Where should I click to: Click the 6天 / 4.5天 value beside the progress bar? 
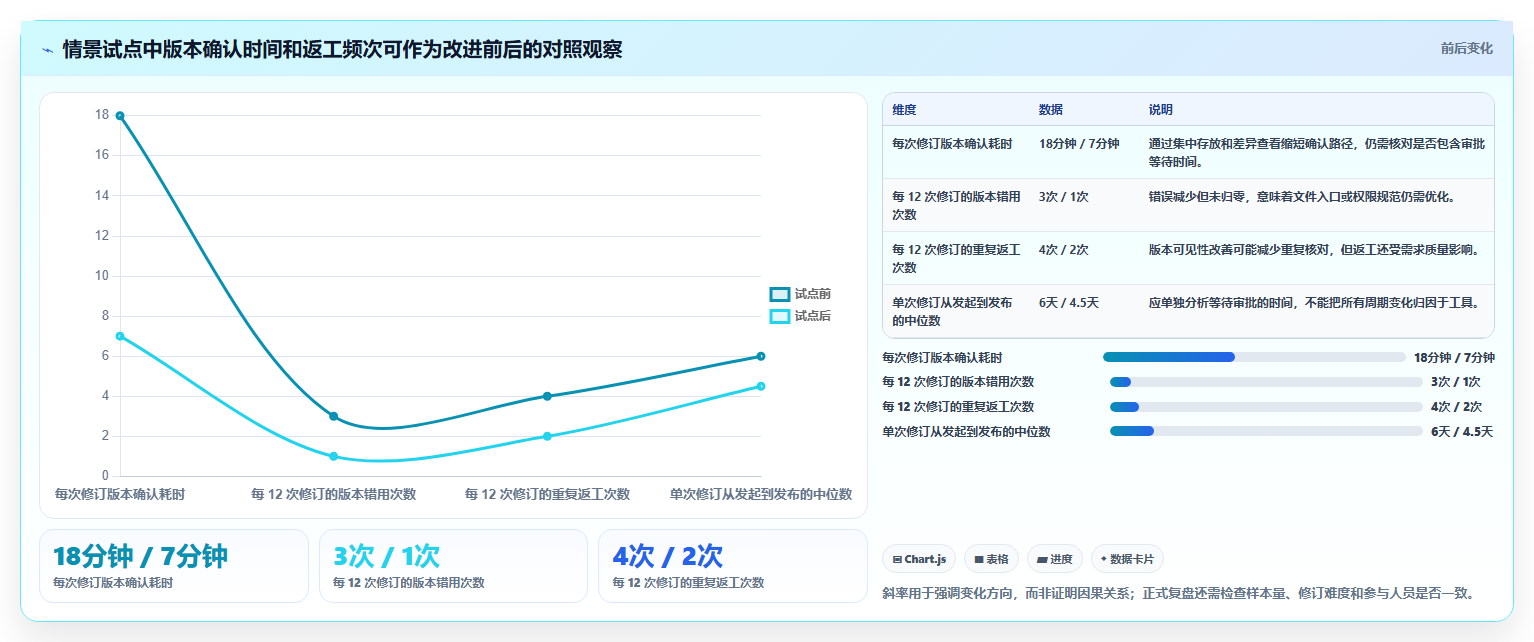pyautogui.click(x=1462, y=432)
